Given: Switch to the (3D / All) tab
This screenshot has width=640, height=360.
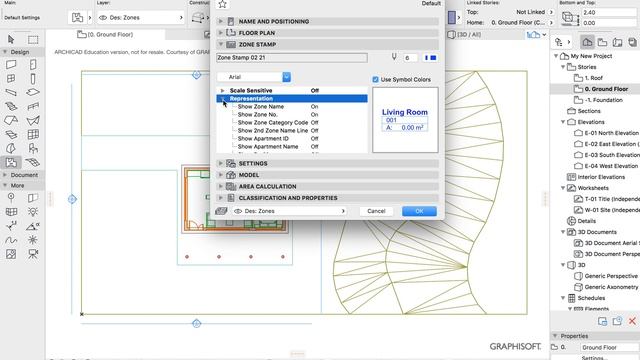Looking at the screenshot, I should (x=464, y=35).
